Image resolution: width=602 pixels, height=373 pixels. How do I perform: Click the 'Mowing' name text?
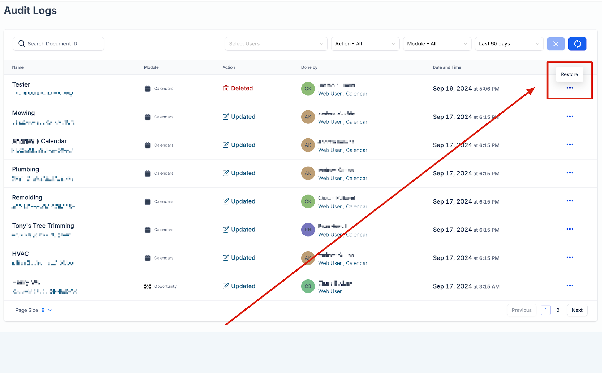[x=23, y=113]
